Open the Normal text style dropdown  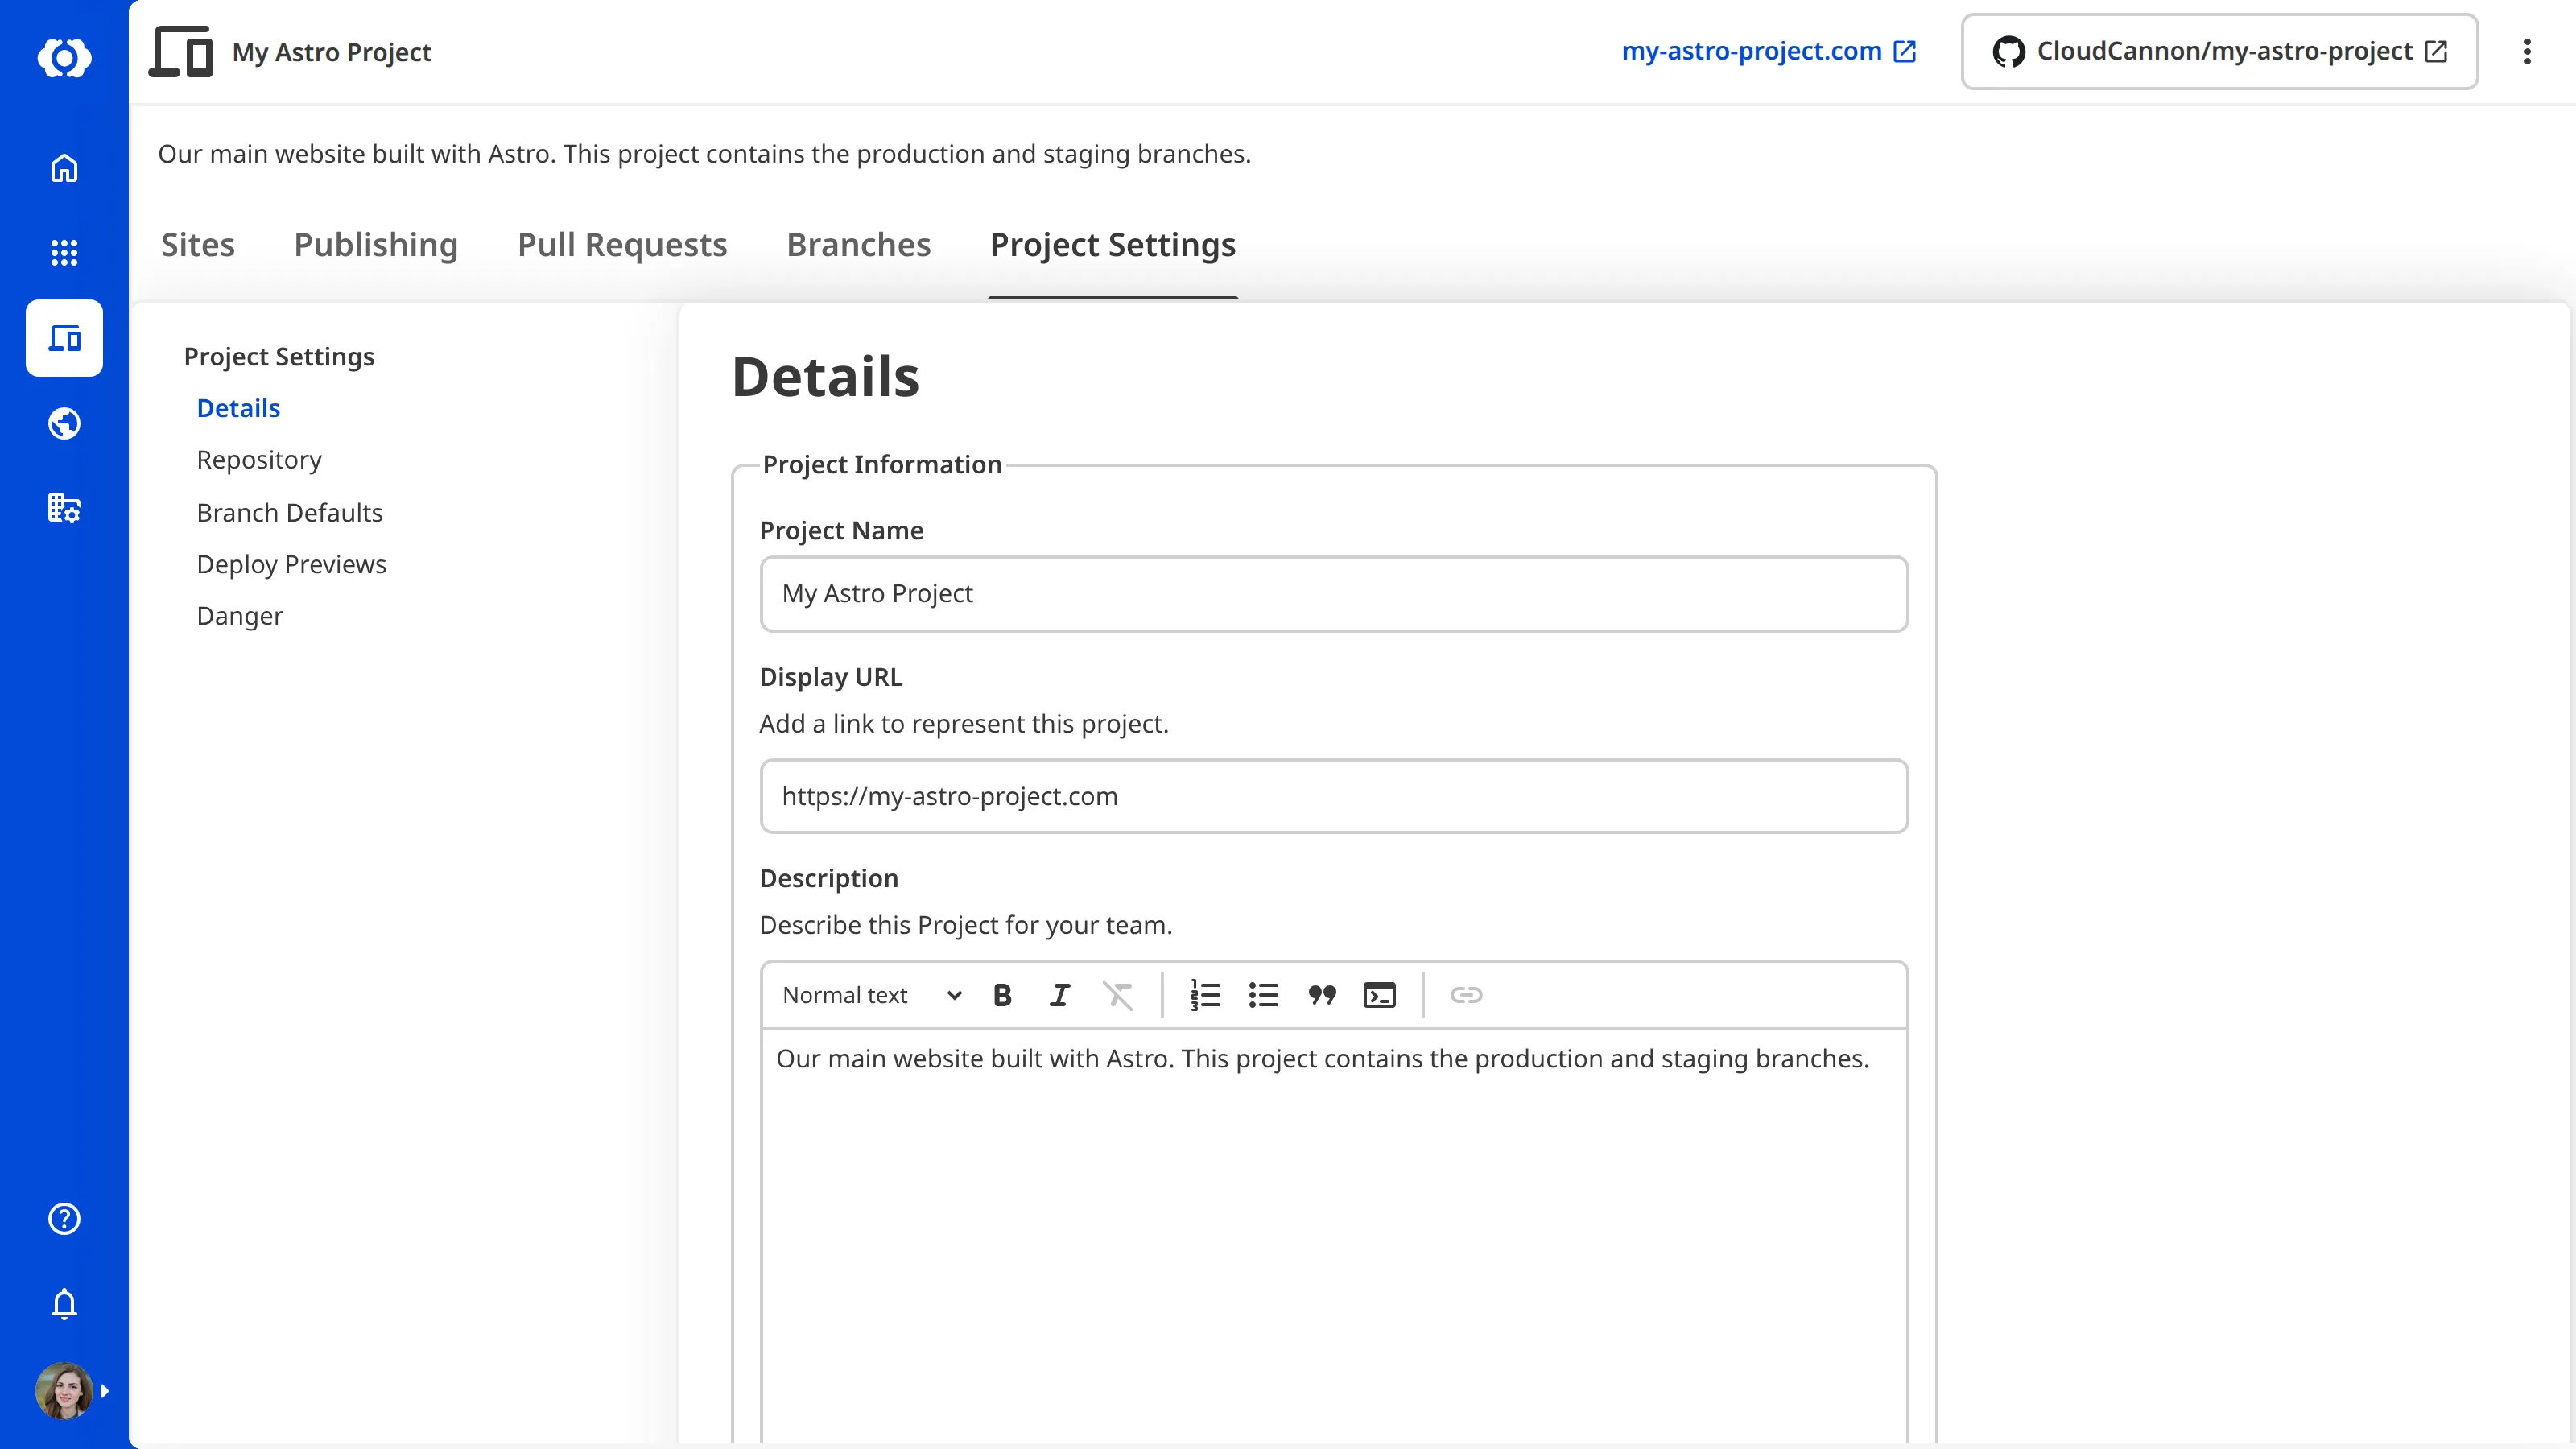point(872,995)
